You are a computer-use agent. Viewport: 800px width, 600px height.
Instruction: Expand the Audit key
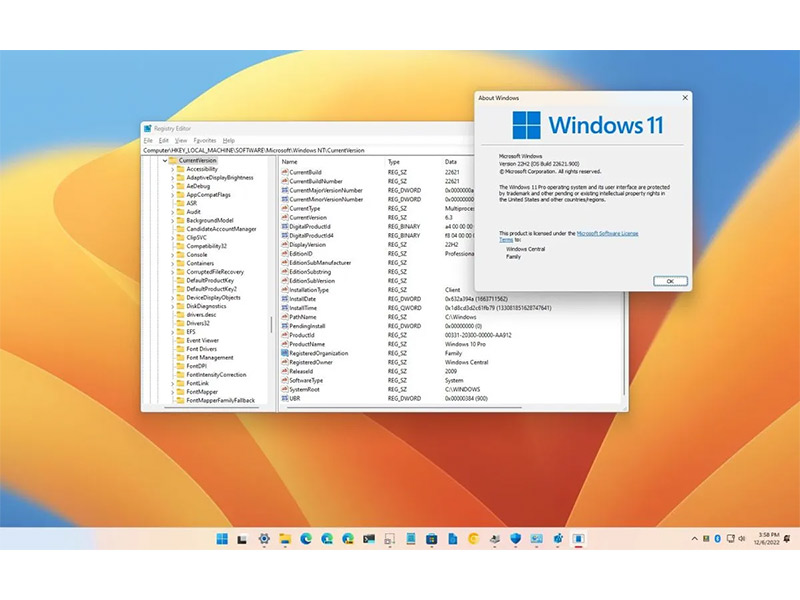point(172,212)
